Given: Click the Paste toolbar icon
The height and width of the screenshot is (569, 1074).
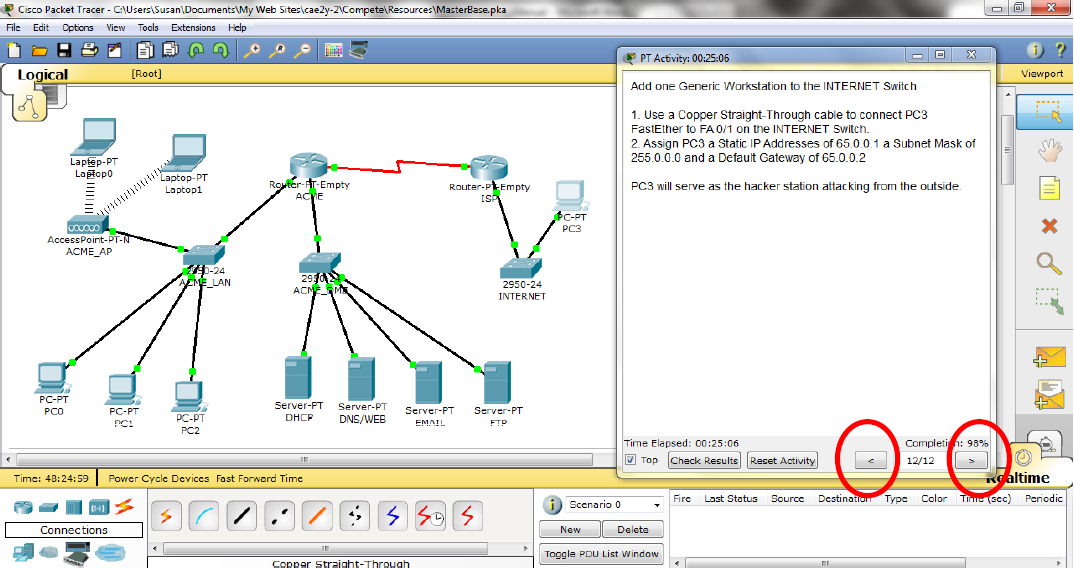Looking at the screenshot, I should [x=170, y=50].
